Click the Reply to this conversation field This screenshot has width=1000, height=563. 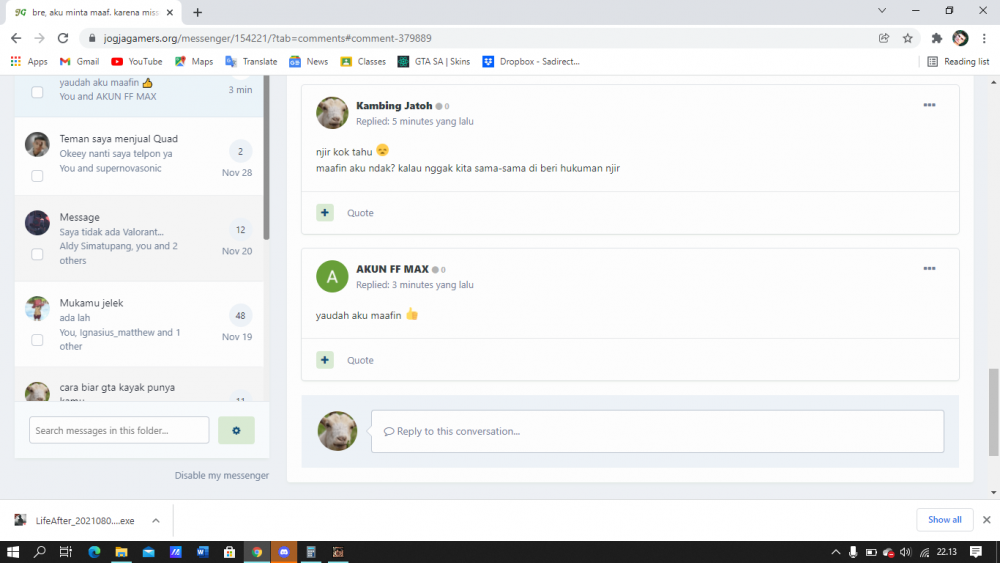pyautogui.click(x=657, y=432)
